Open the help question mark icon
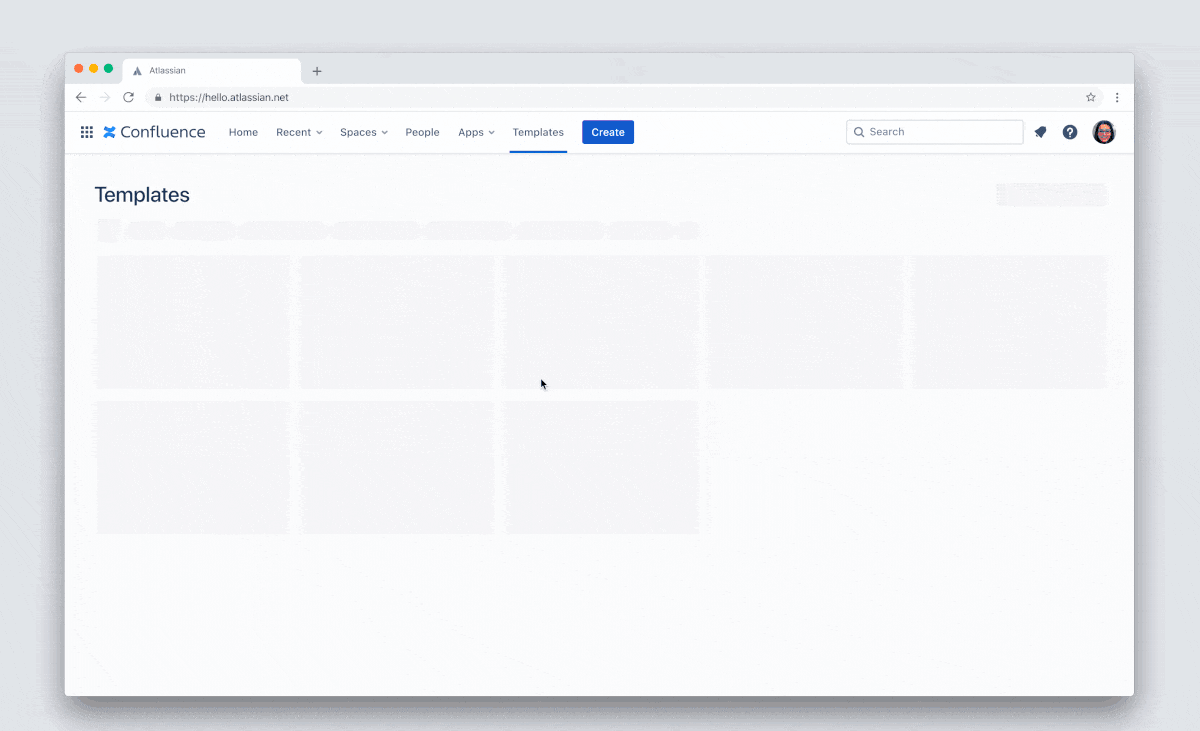Viewport: 1200px width, 731px height. coord(1070,132)
